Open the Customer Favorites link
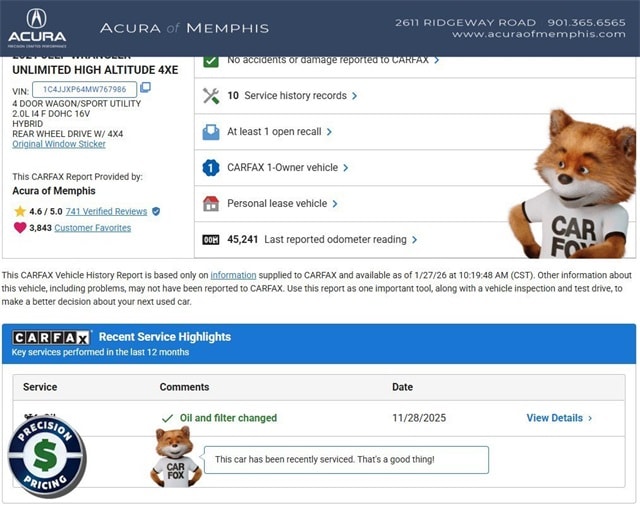The image size is (640, 506). tap(92, 228)
